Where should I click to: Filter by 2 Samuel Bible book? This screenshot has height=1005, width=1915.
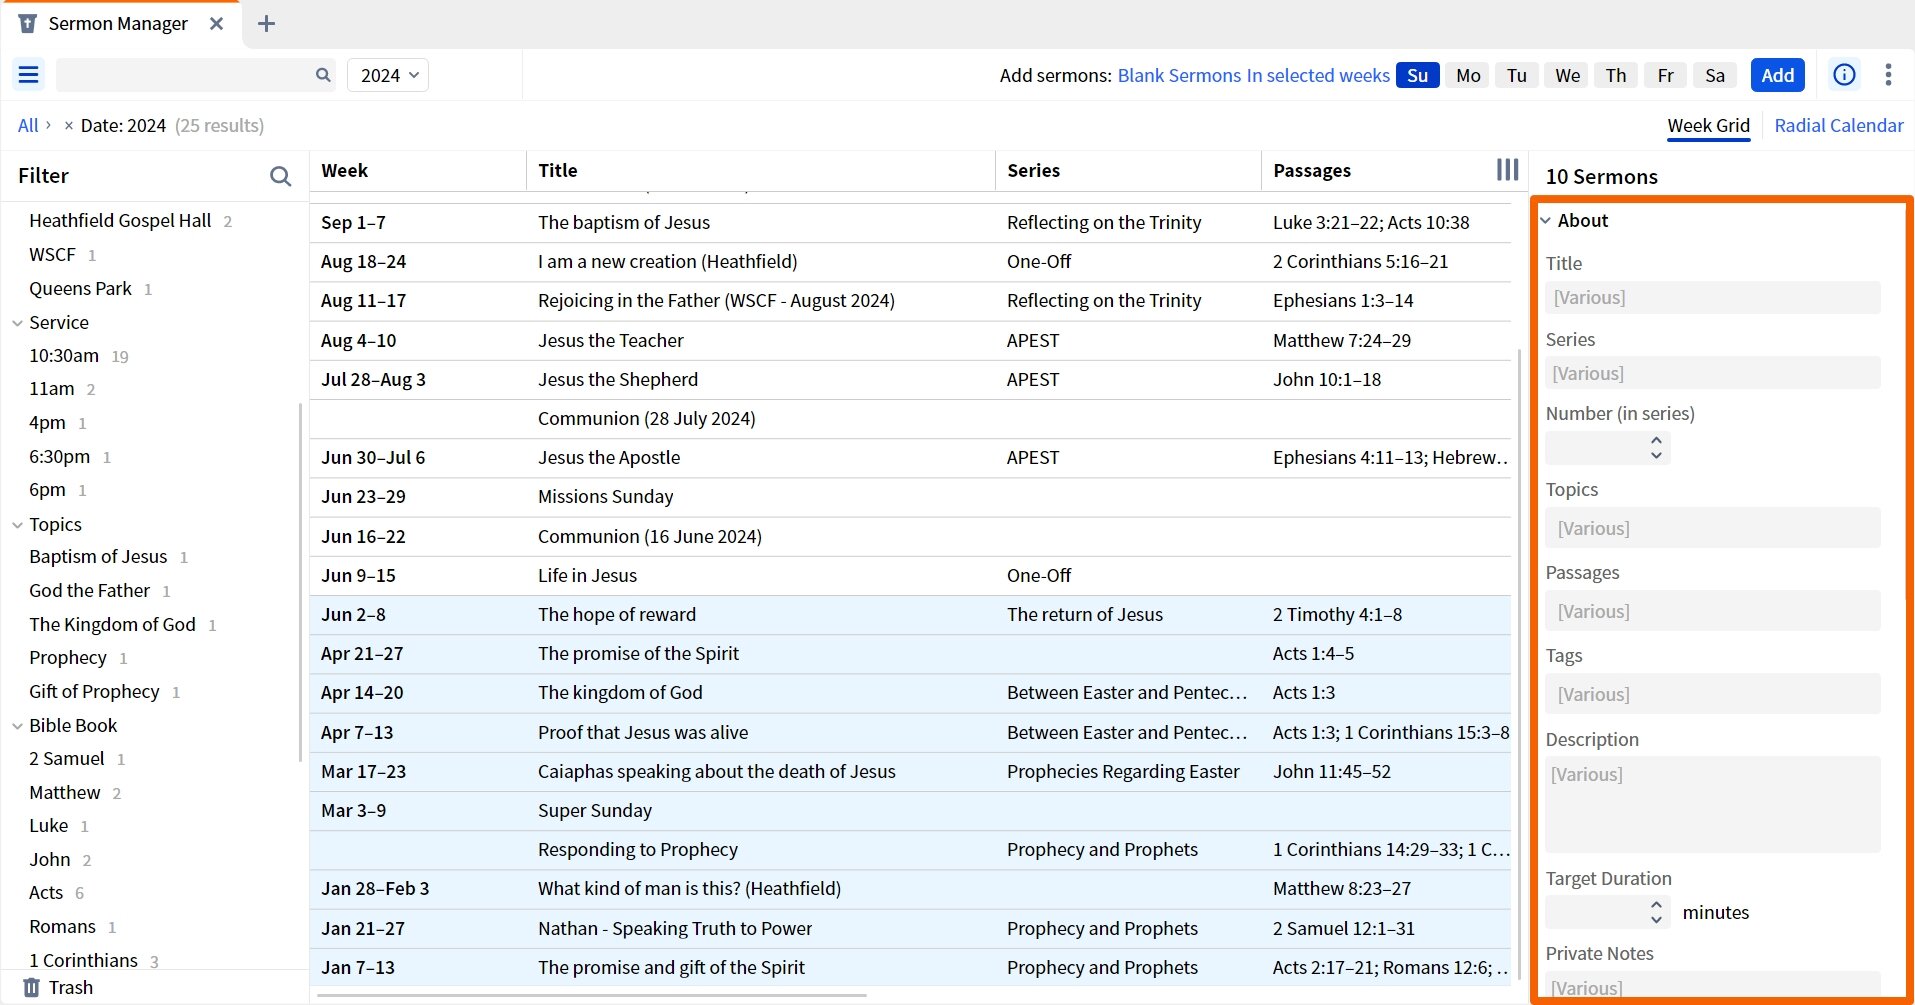click(x=66, y=759)
